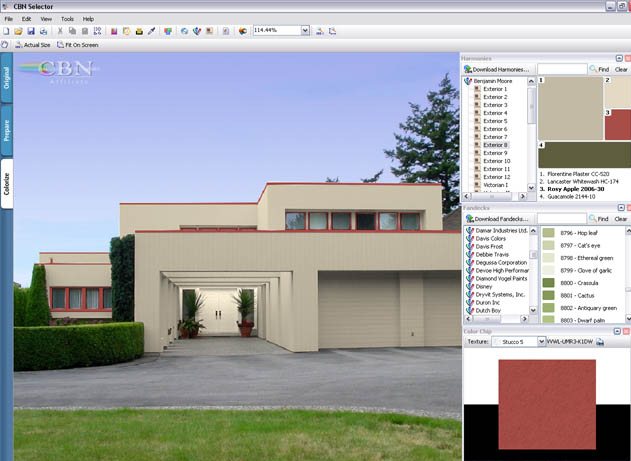This screenshot has height=461, width=631.
Task: Click the paint palette toolbar icon
Action: 242,31
